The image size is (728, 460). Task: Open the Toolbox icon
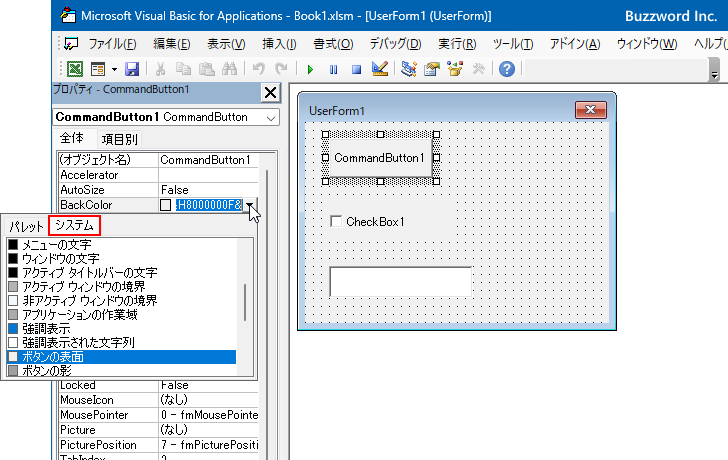point(478,69)
